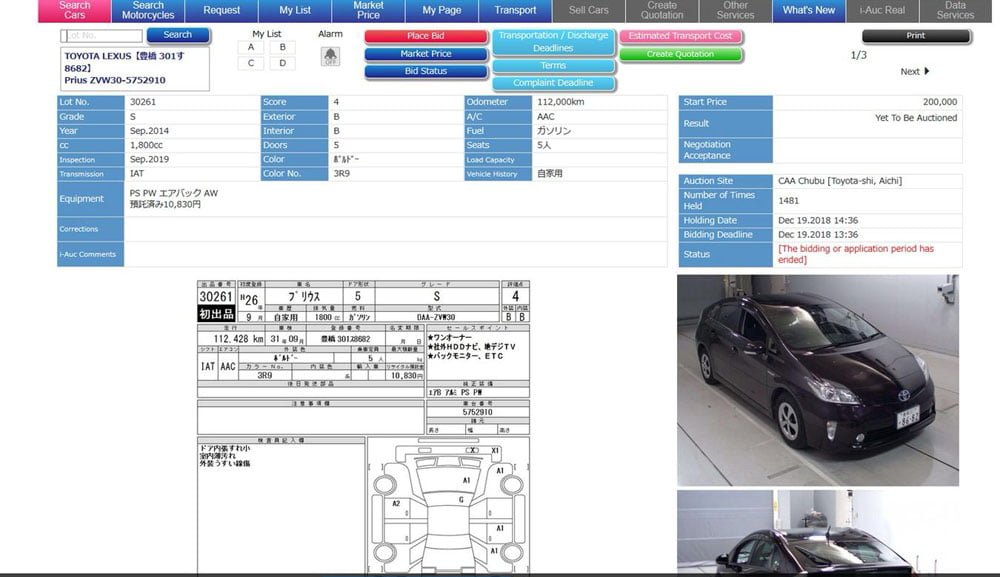The width and height of the screenshot is (1000, 577).
Task: Open the front Prius photo thumbnail
Action: point(818,380)
